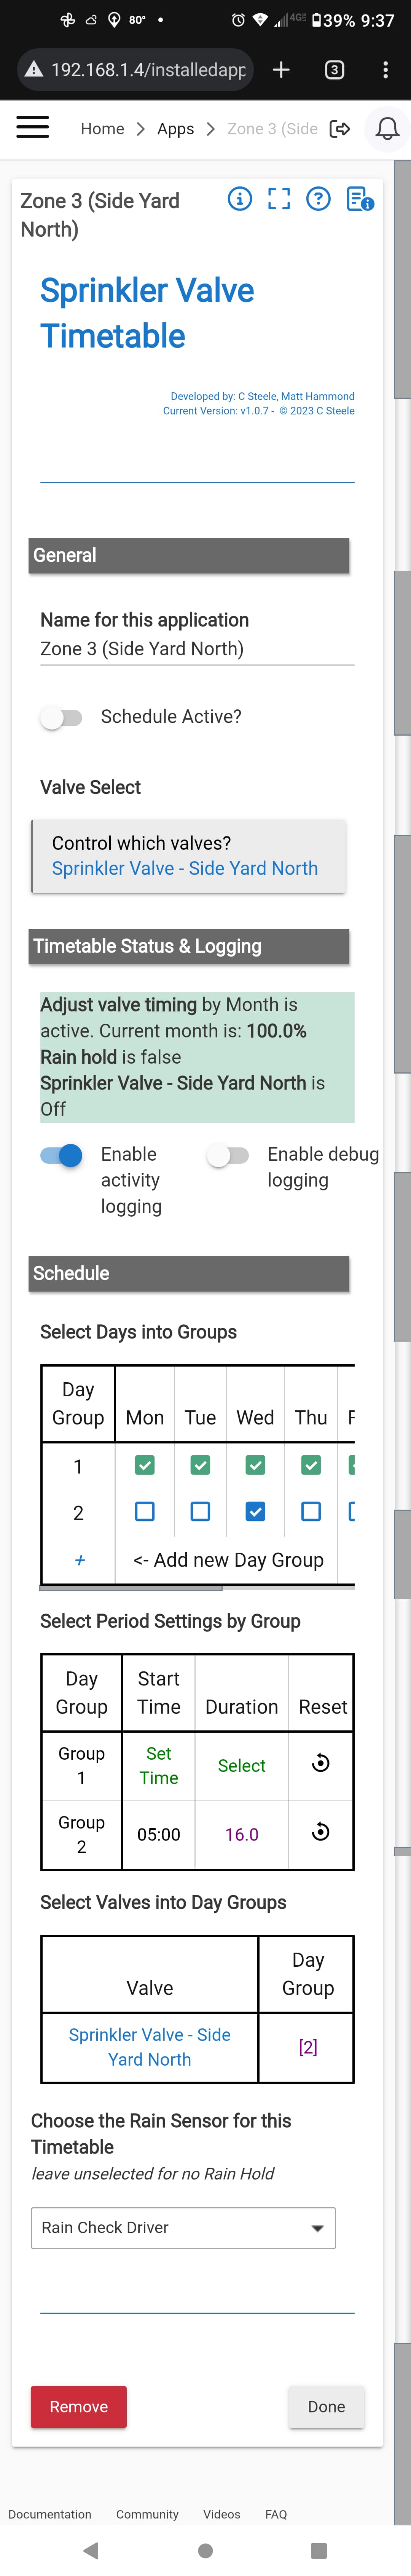Open the help question mark icon
Viewport: 411px width, 2576px height.
coord(318,199)
